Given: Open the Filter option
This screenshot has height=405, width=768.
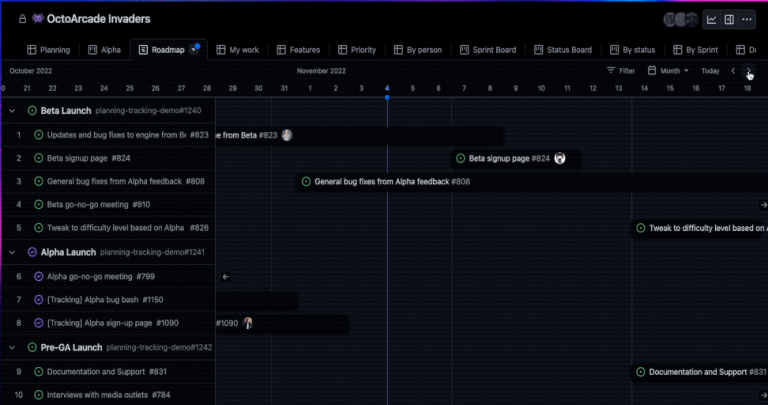Looking at the screenshot, I should 621,71.
